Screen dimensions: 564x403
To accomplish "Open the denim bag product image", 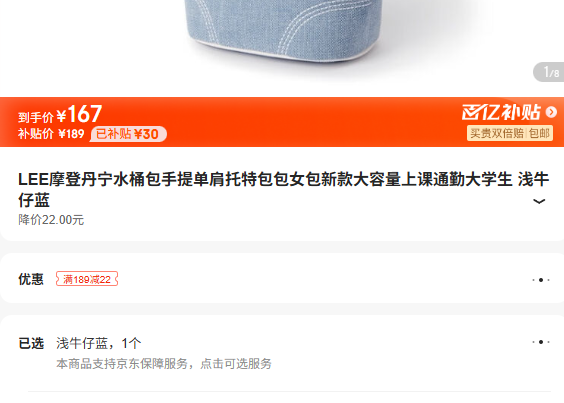I will (x=282, y=31).
